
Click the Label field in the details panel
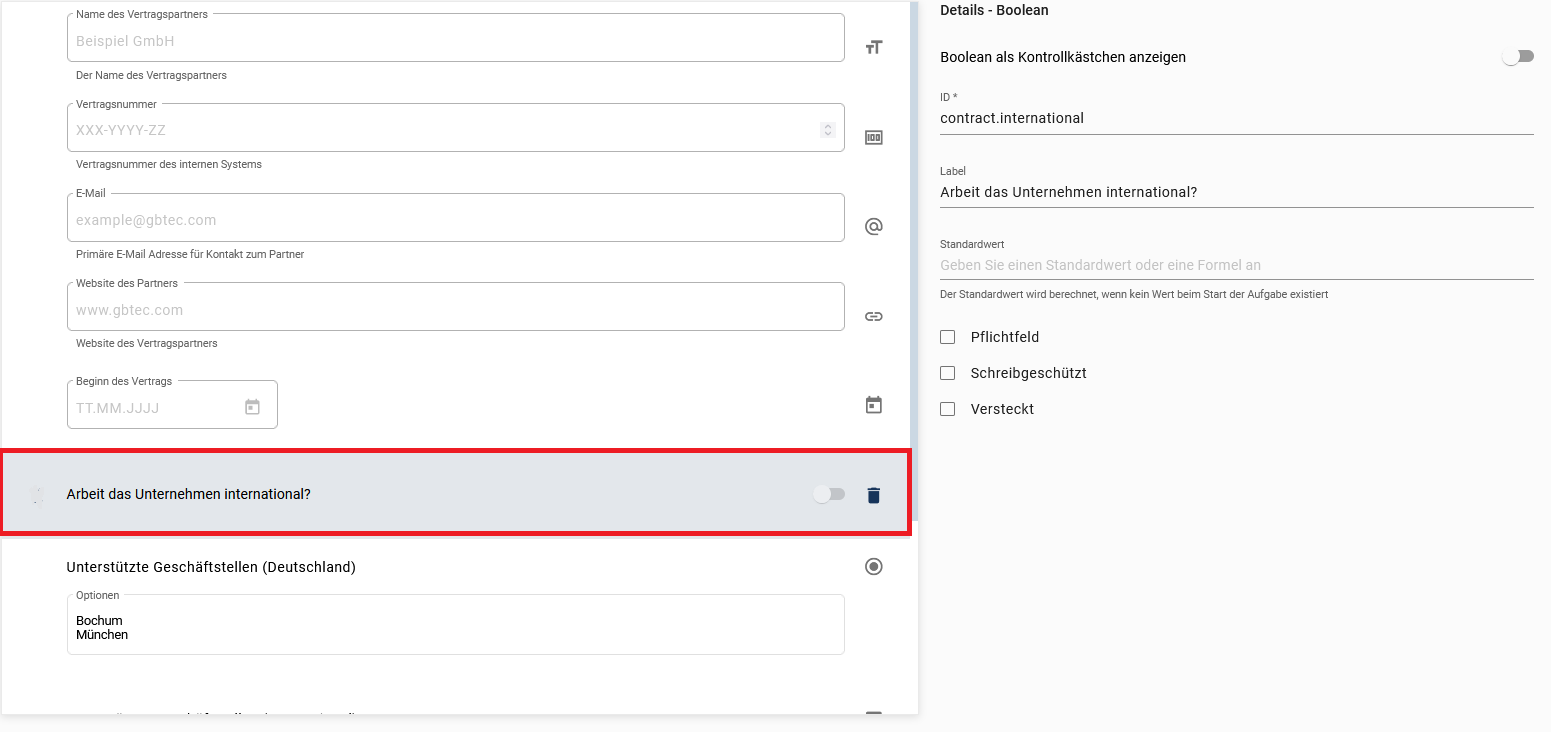pyautogui.click(x=1235, y=192)
